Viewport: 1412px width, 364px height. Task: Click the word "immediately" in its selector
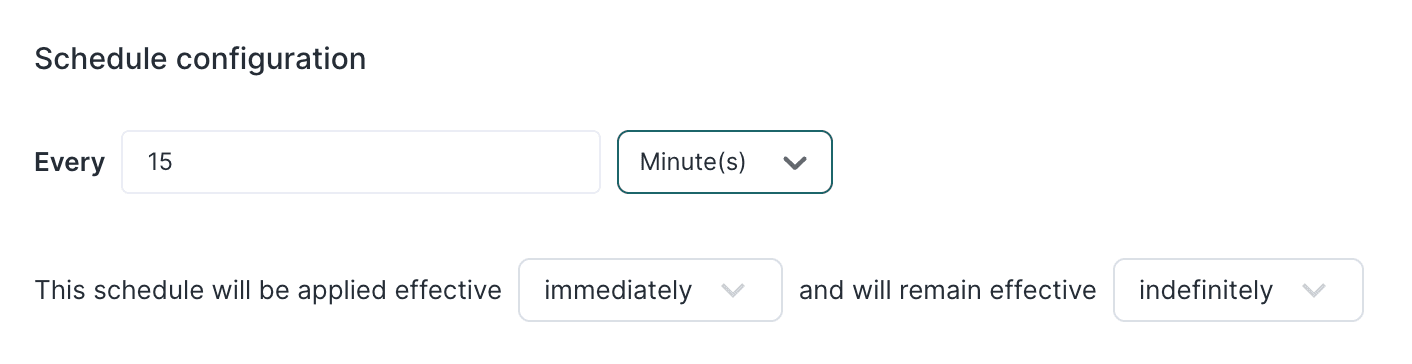618,291
